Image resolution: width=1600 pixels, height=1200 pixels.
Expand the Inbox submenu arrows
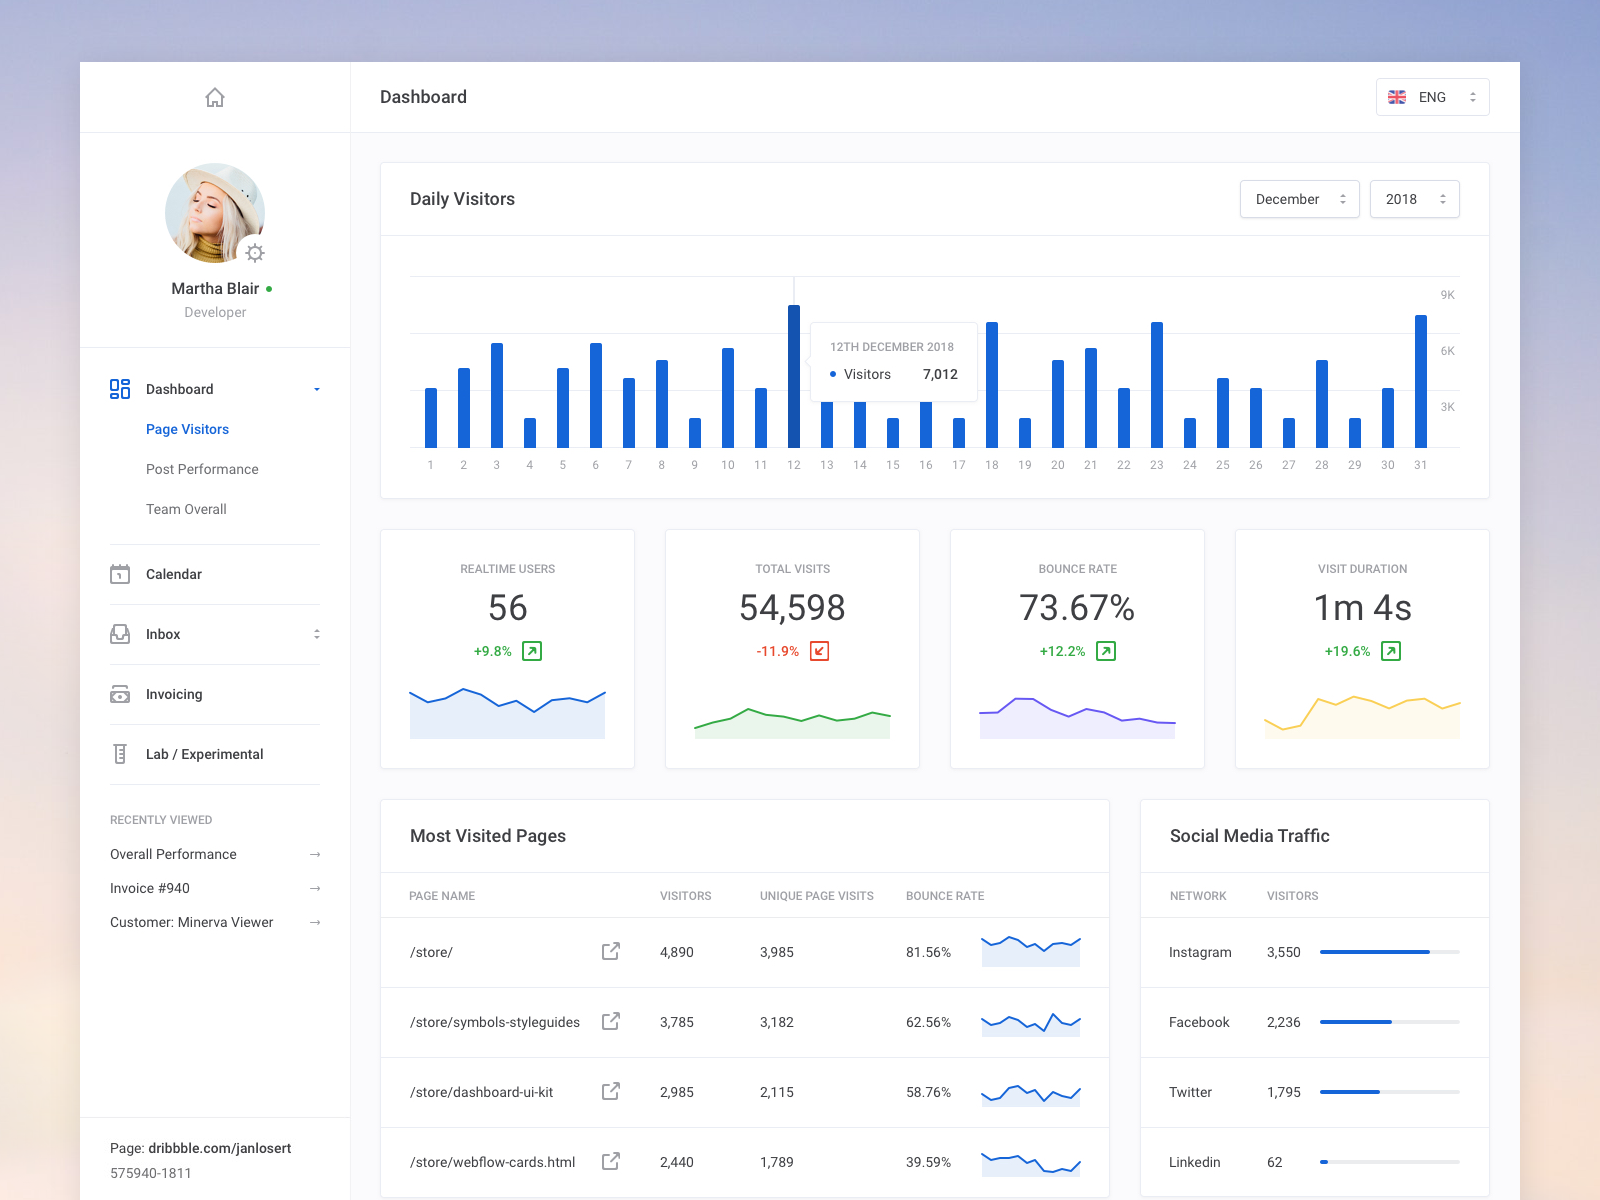317,634
